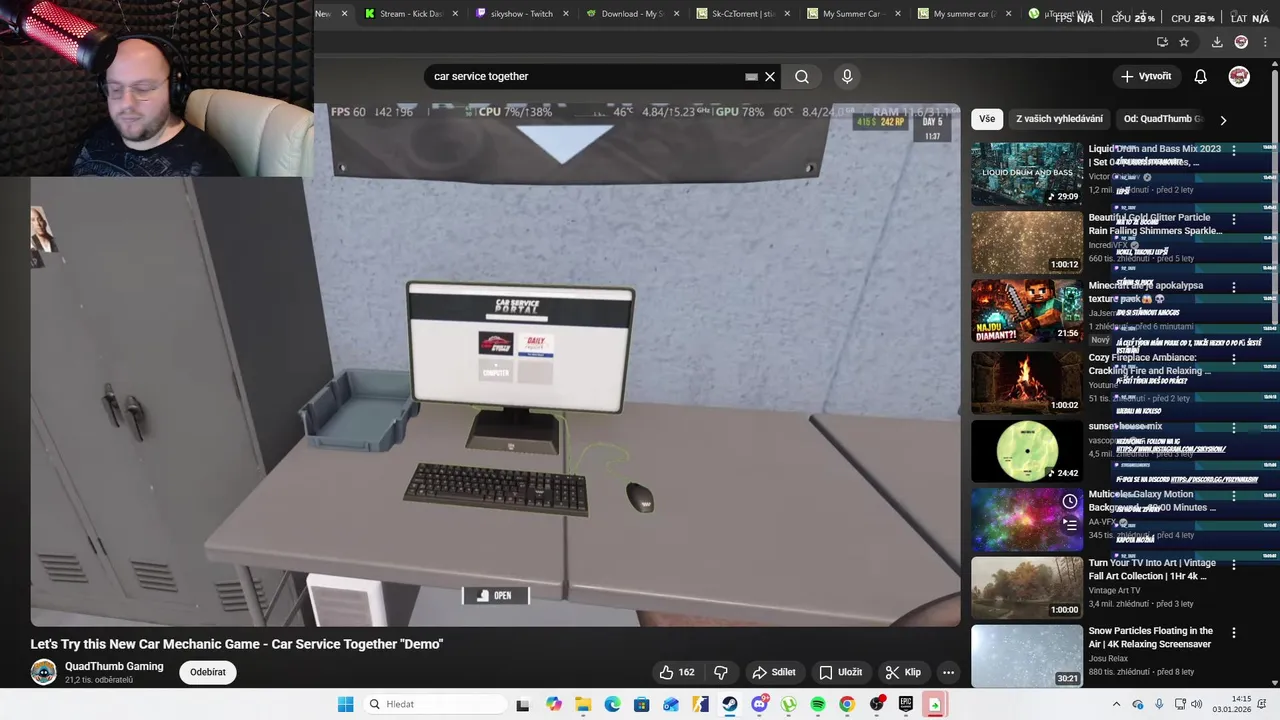Open the system tray volume icon

pyautogui.click(x=1197, y=704)
